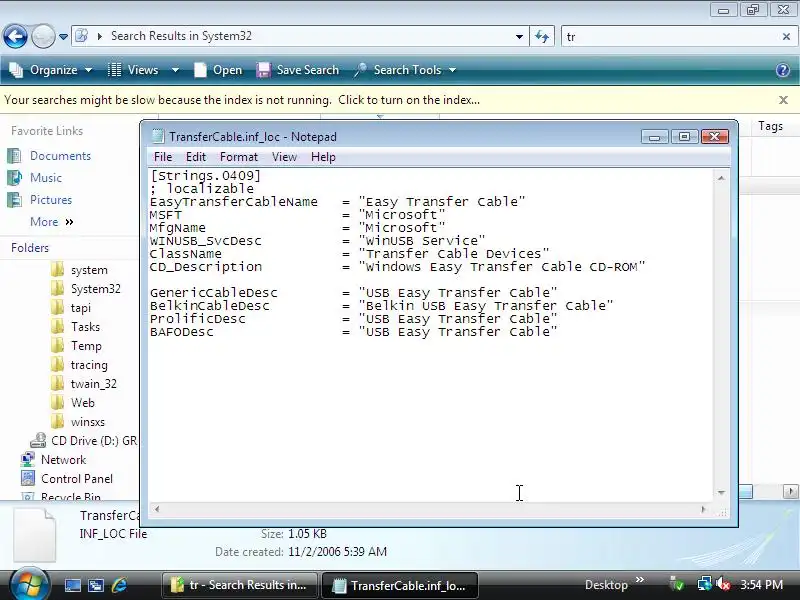
Task: Click the 'BelkinCableDesc' text in Notepad
Action: pyautogui.click(x=210, y=306)
